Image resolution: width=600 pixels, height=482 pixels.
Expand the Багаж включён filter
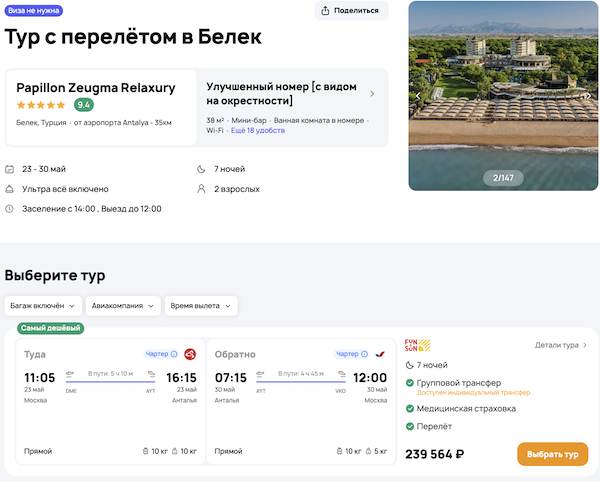coord(43,305)
